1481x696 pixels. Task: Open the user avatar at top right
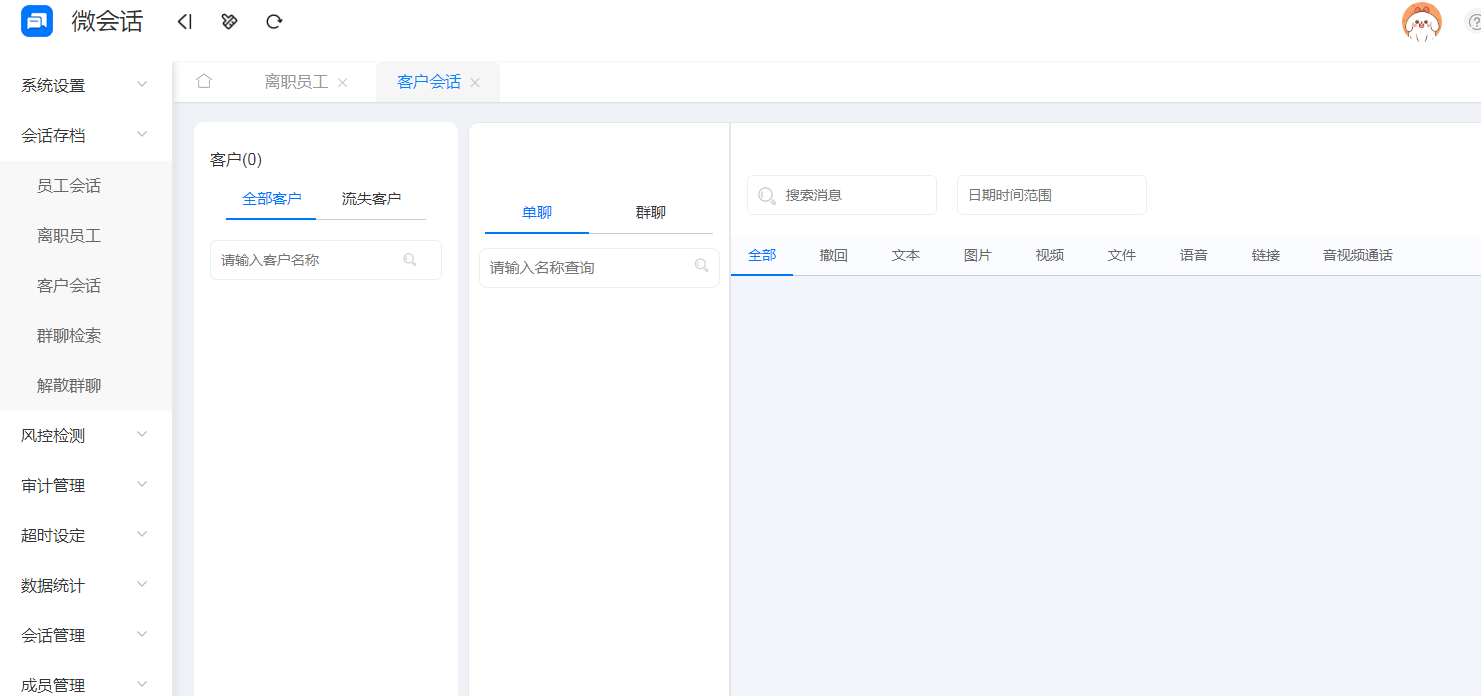(x=1423, y=19)
